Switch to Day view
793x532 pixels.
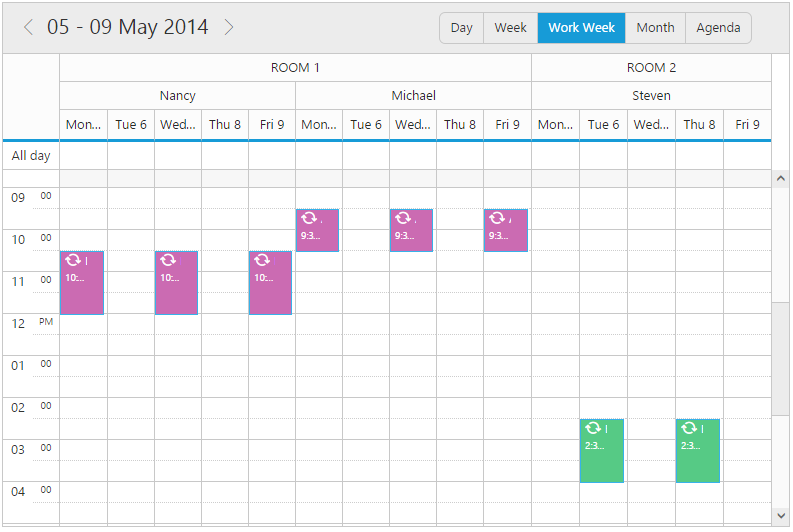tap(461, 28)
